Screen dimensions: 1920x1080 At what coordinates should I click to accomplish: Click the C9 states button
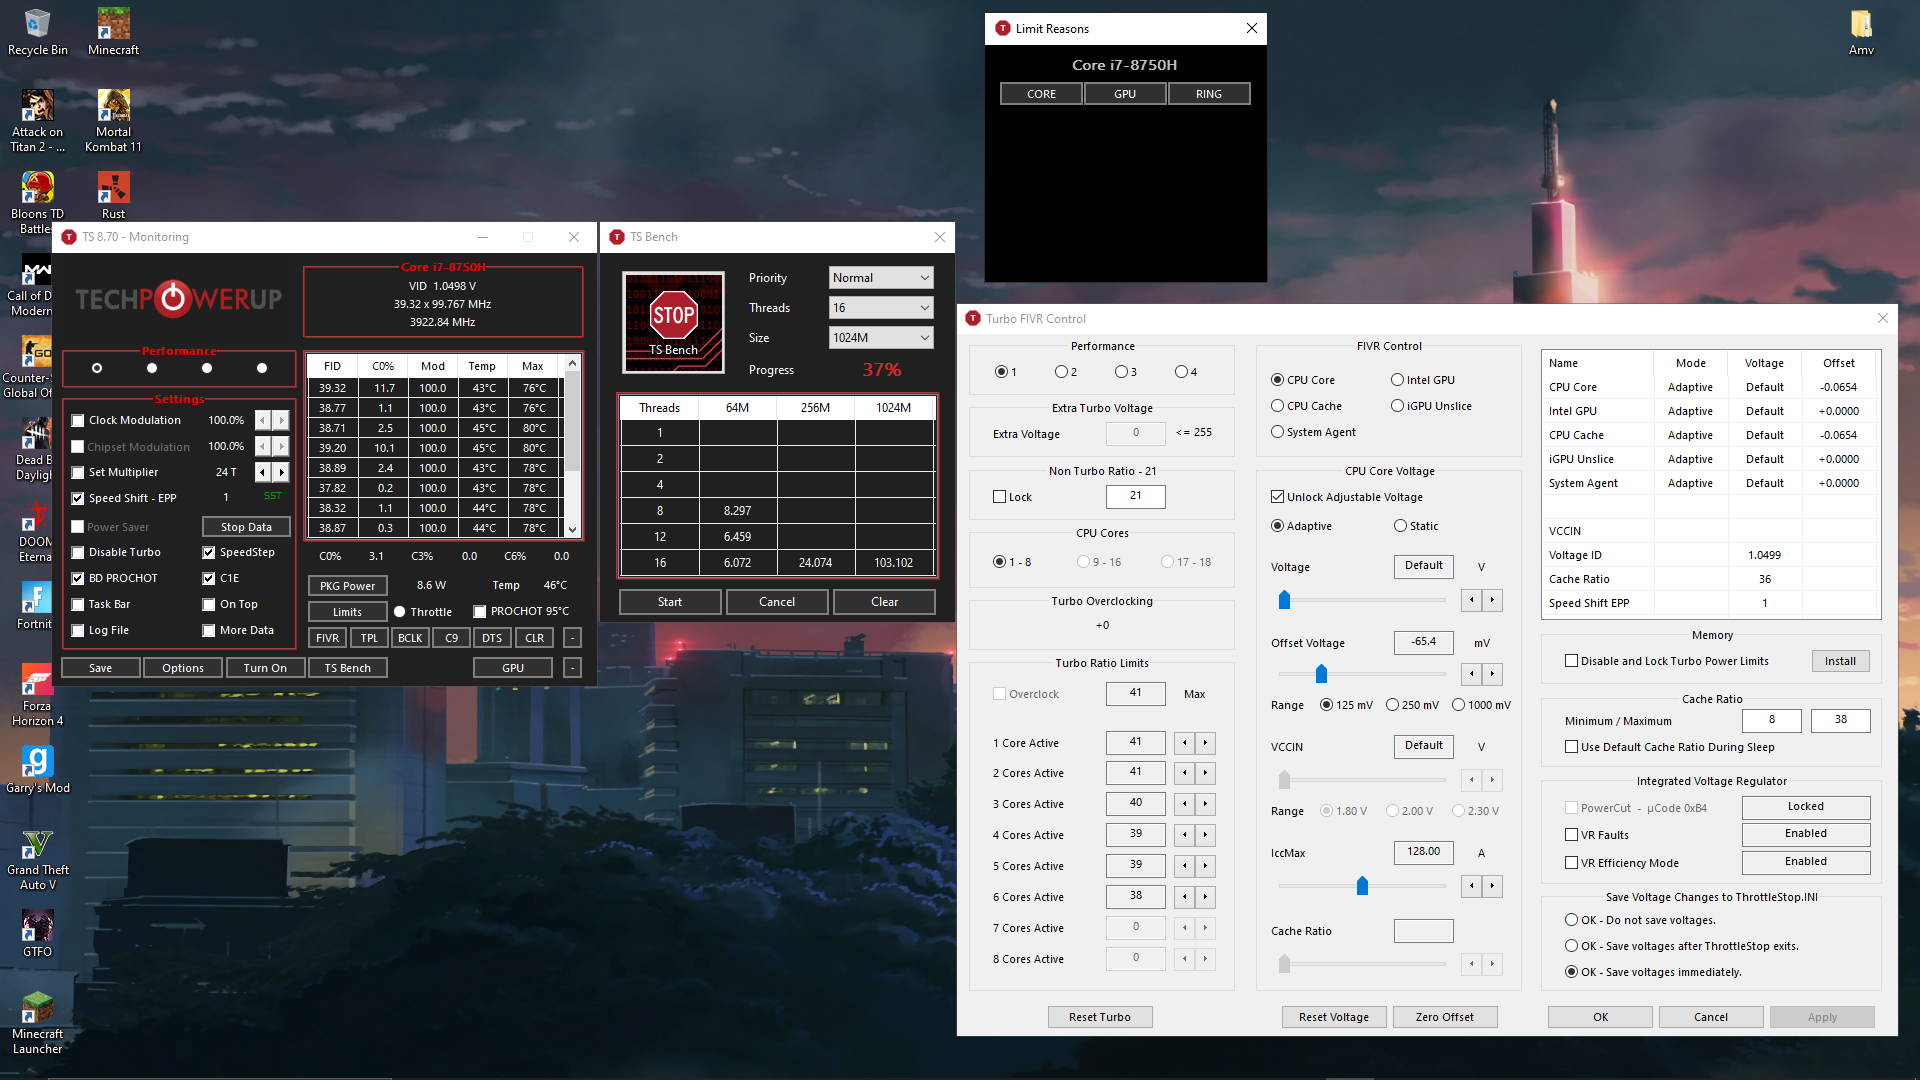[x=451, y=638]
